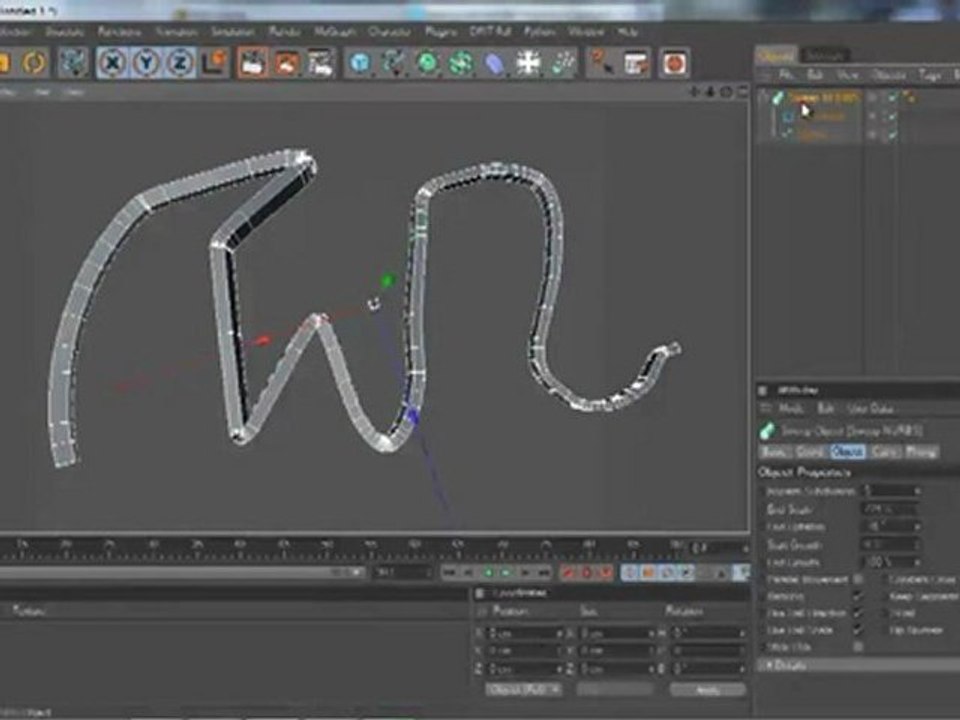The height and width of the screenshot is (720, 960).
Task: Click the timeline frame ruler
Action: [343, 547]
